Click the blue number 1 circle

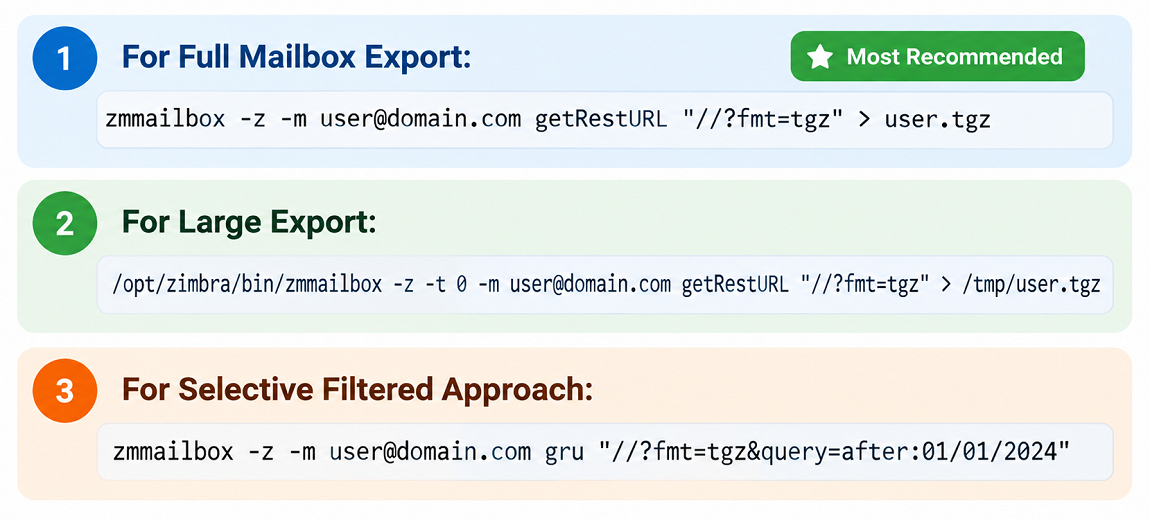coord(65,57)
